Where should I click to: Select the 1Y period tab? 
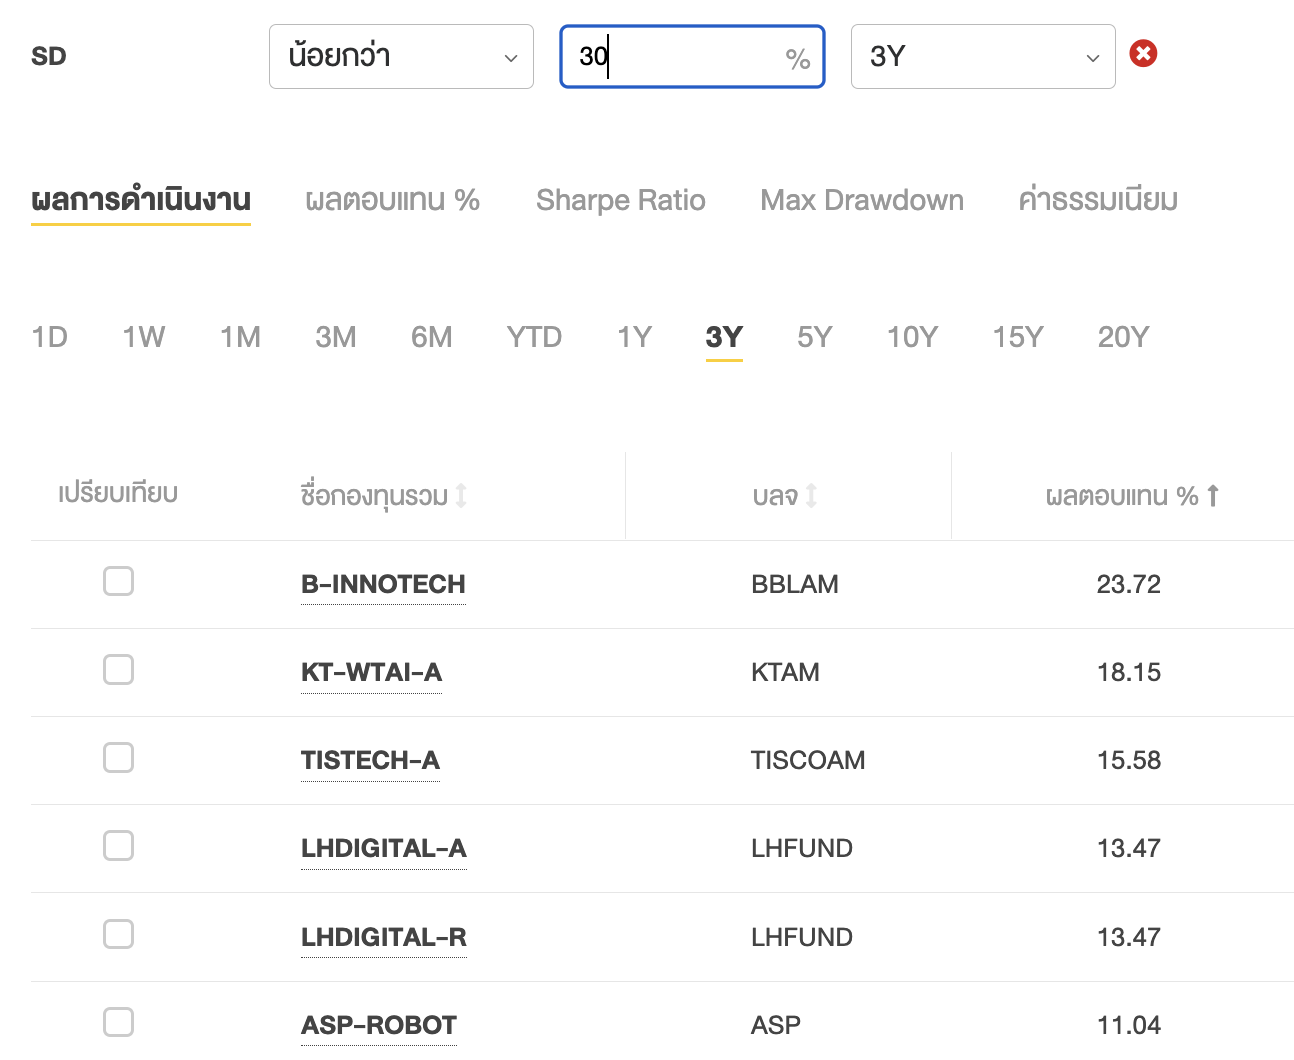635,337
